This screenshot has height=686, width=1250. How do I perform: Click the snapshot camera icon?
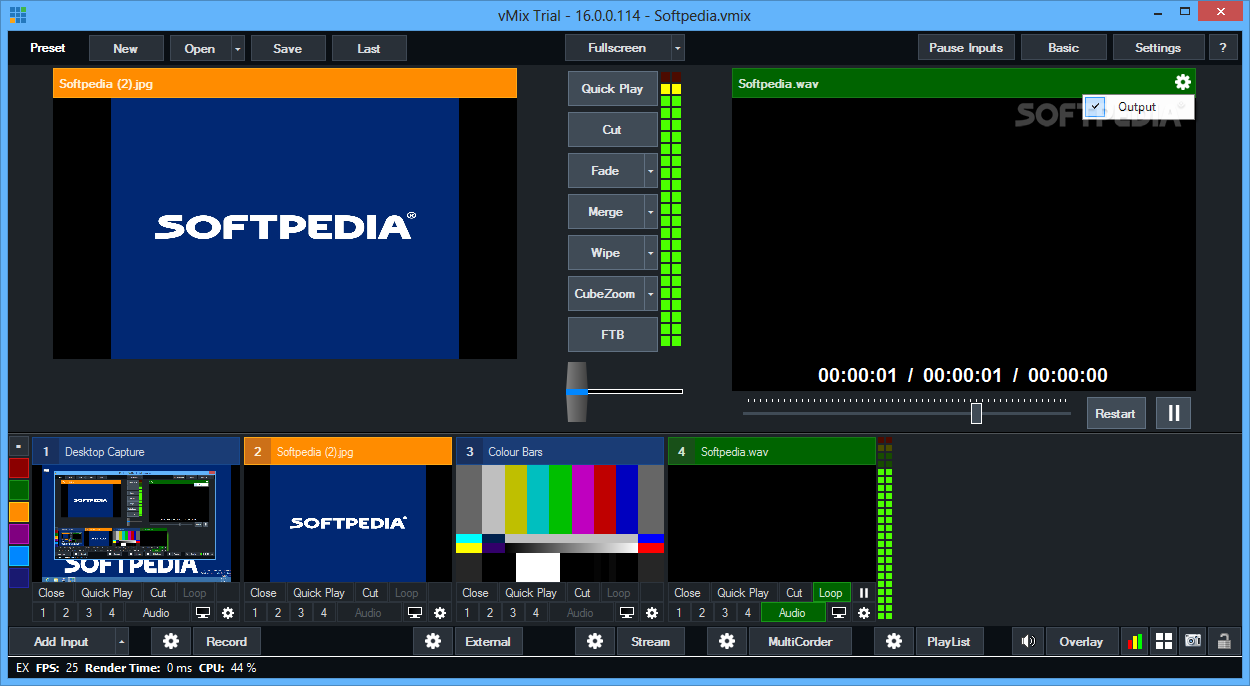(1193, 641)
